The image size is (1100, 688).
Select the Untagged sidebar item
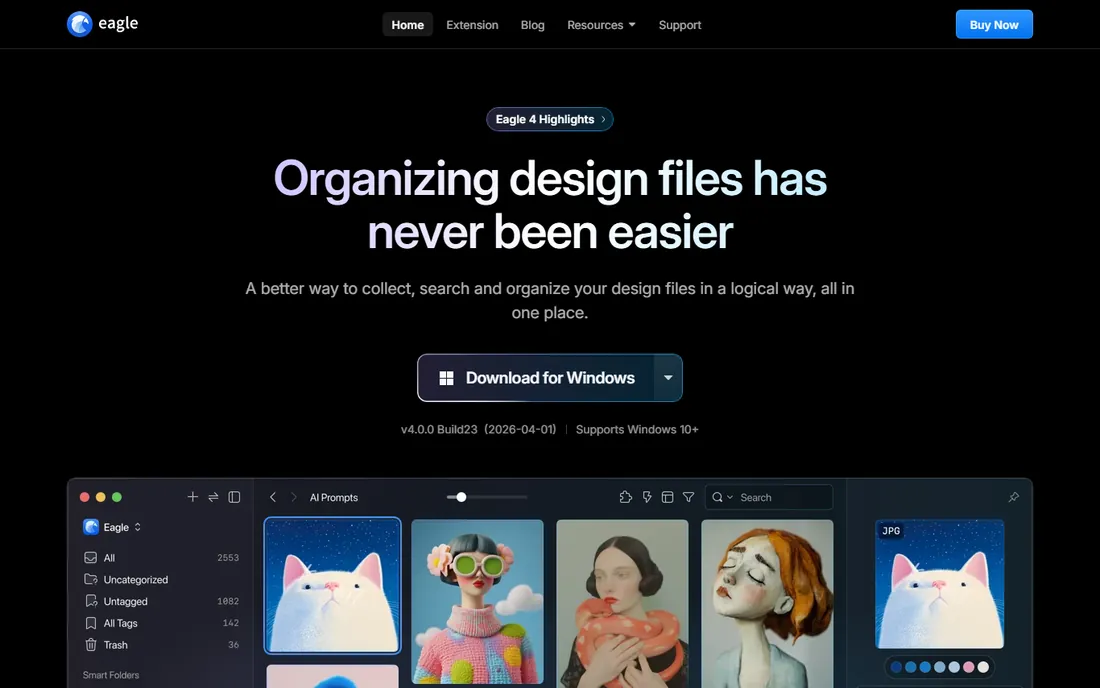tap(161, 601)
